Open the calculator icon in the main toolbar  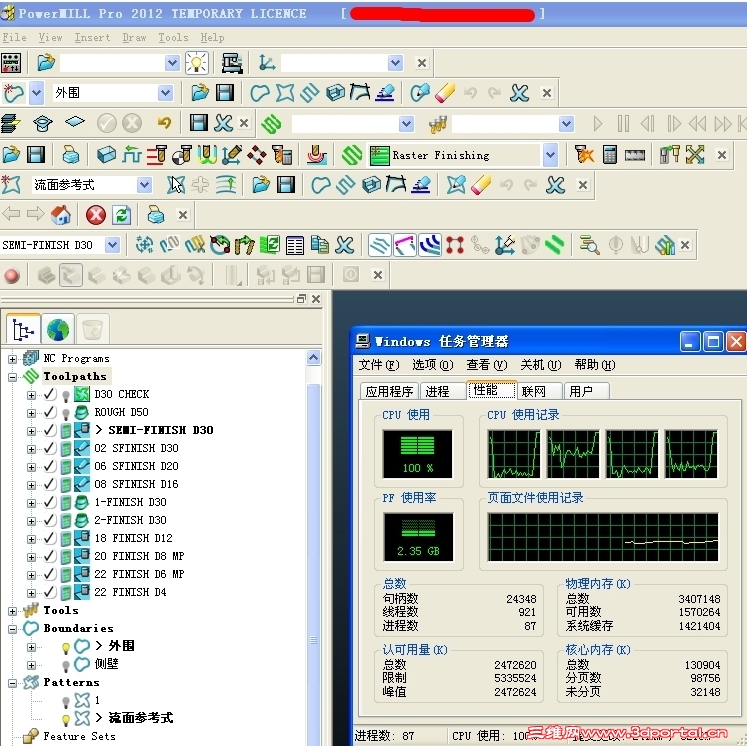(610, 155)
